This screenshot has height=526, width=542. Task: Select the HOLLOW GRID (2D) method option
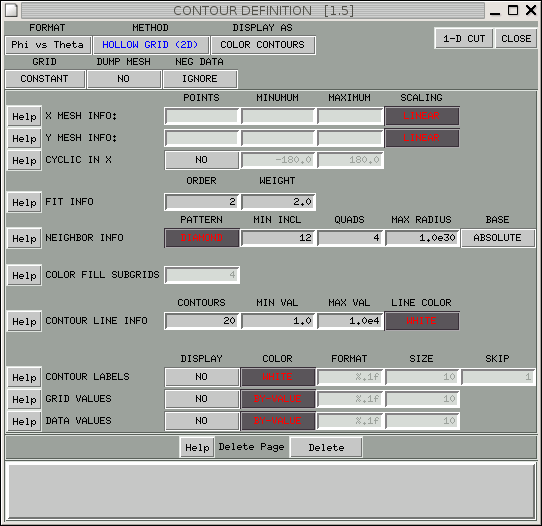[x=151, y=45]
